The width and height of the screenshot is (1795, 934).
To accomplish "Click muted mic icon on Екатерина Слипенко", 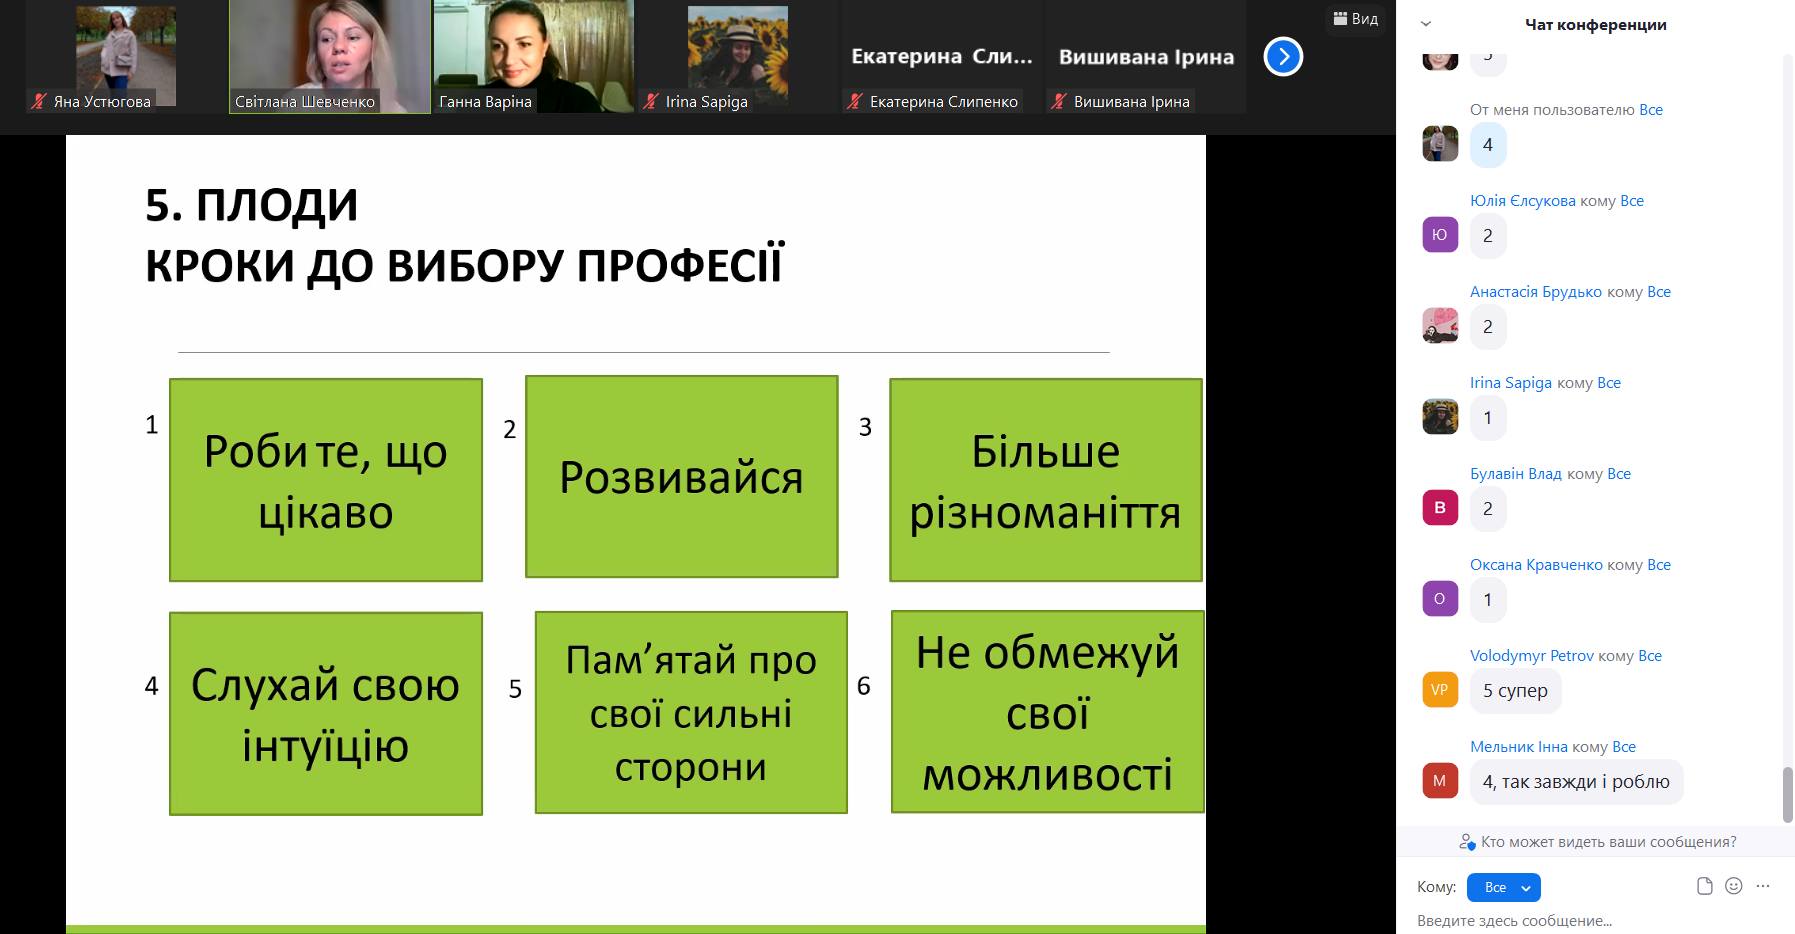I will [856, 101].
